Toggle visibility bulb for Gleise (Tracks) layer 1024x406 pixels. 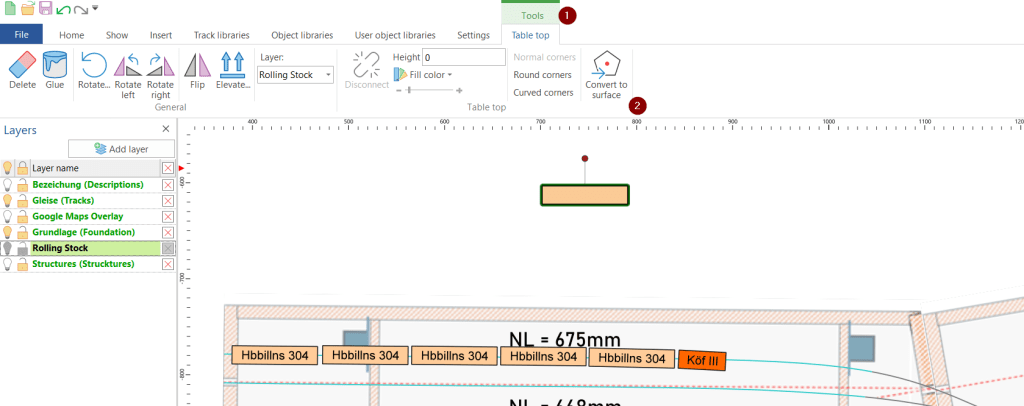(8, 201)
